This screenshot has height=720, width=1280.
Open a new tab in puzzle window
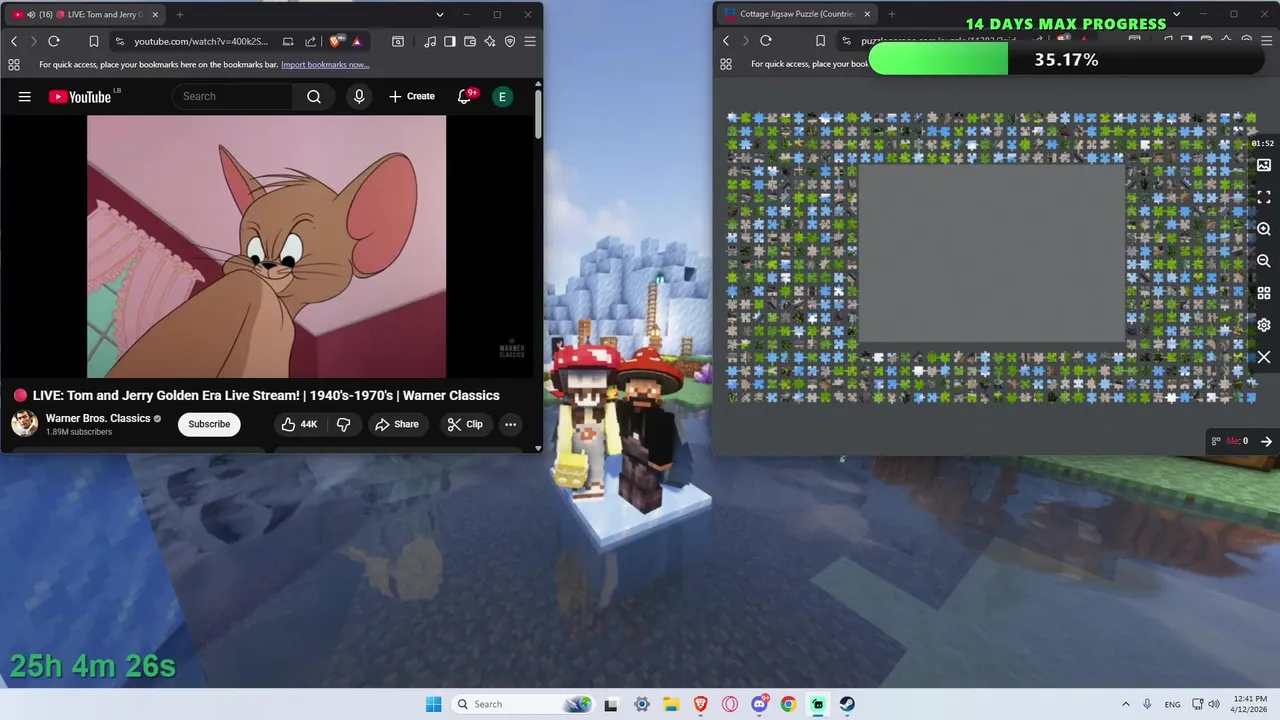coord(891,15)
